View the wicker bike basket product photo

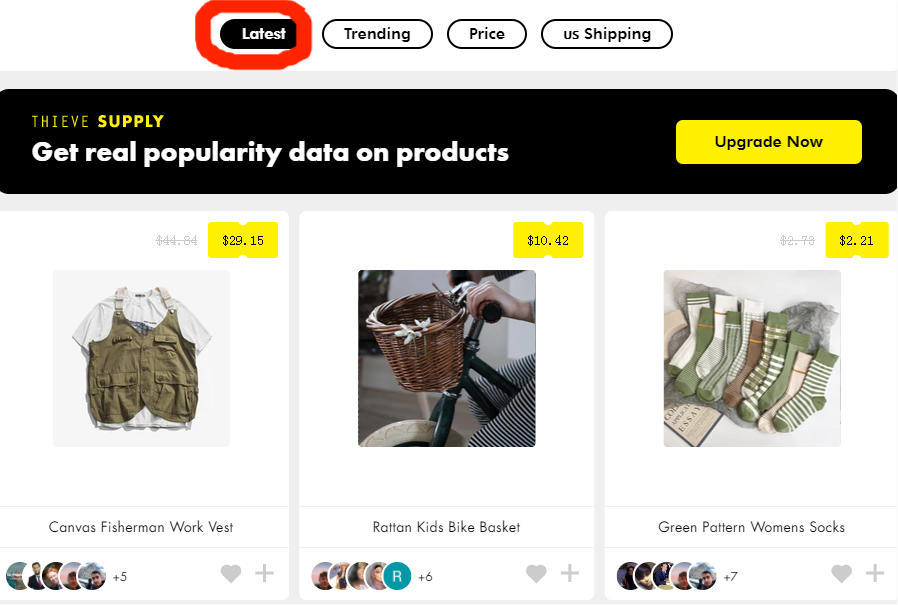point(447,359)
